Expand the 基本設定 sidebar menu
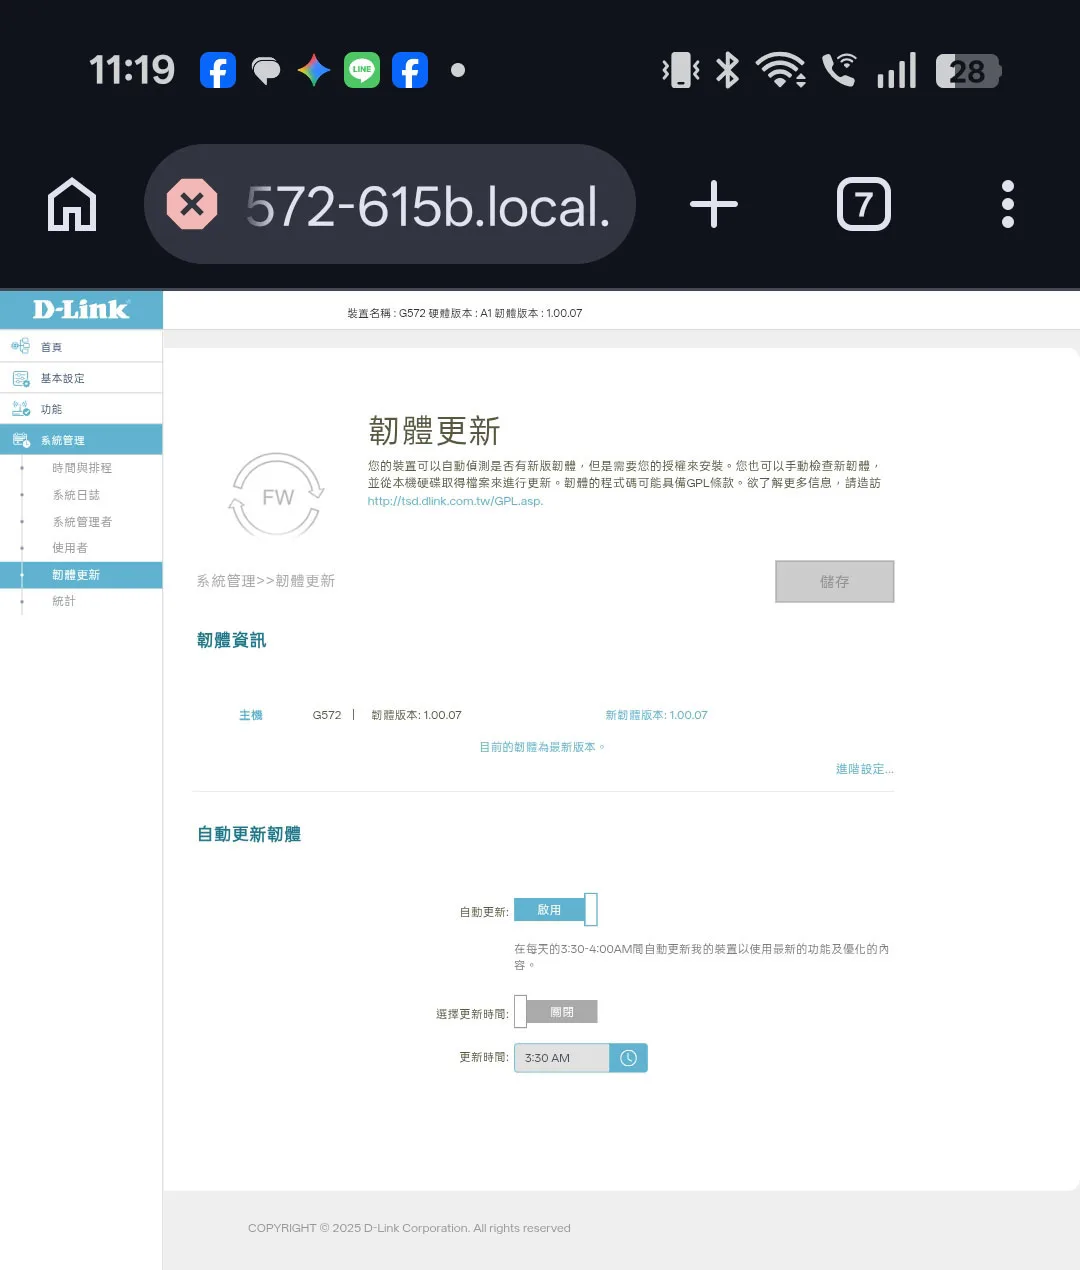 pyautogui.click(x=81, y=378)
